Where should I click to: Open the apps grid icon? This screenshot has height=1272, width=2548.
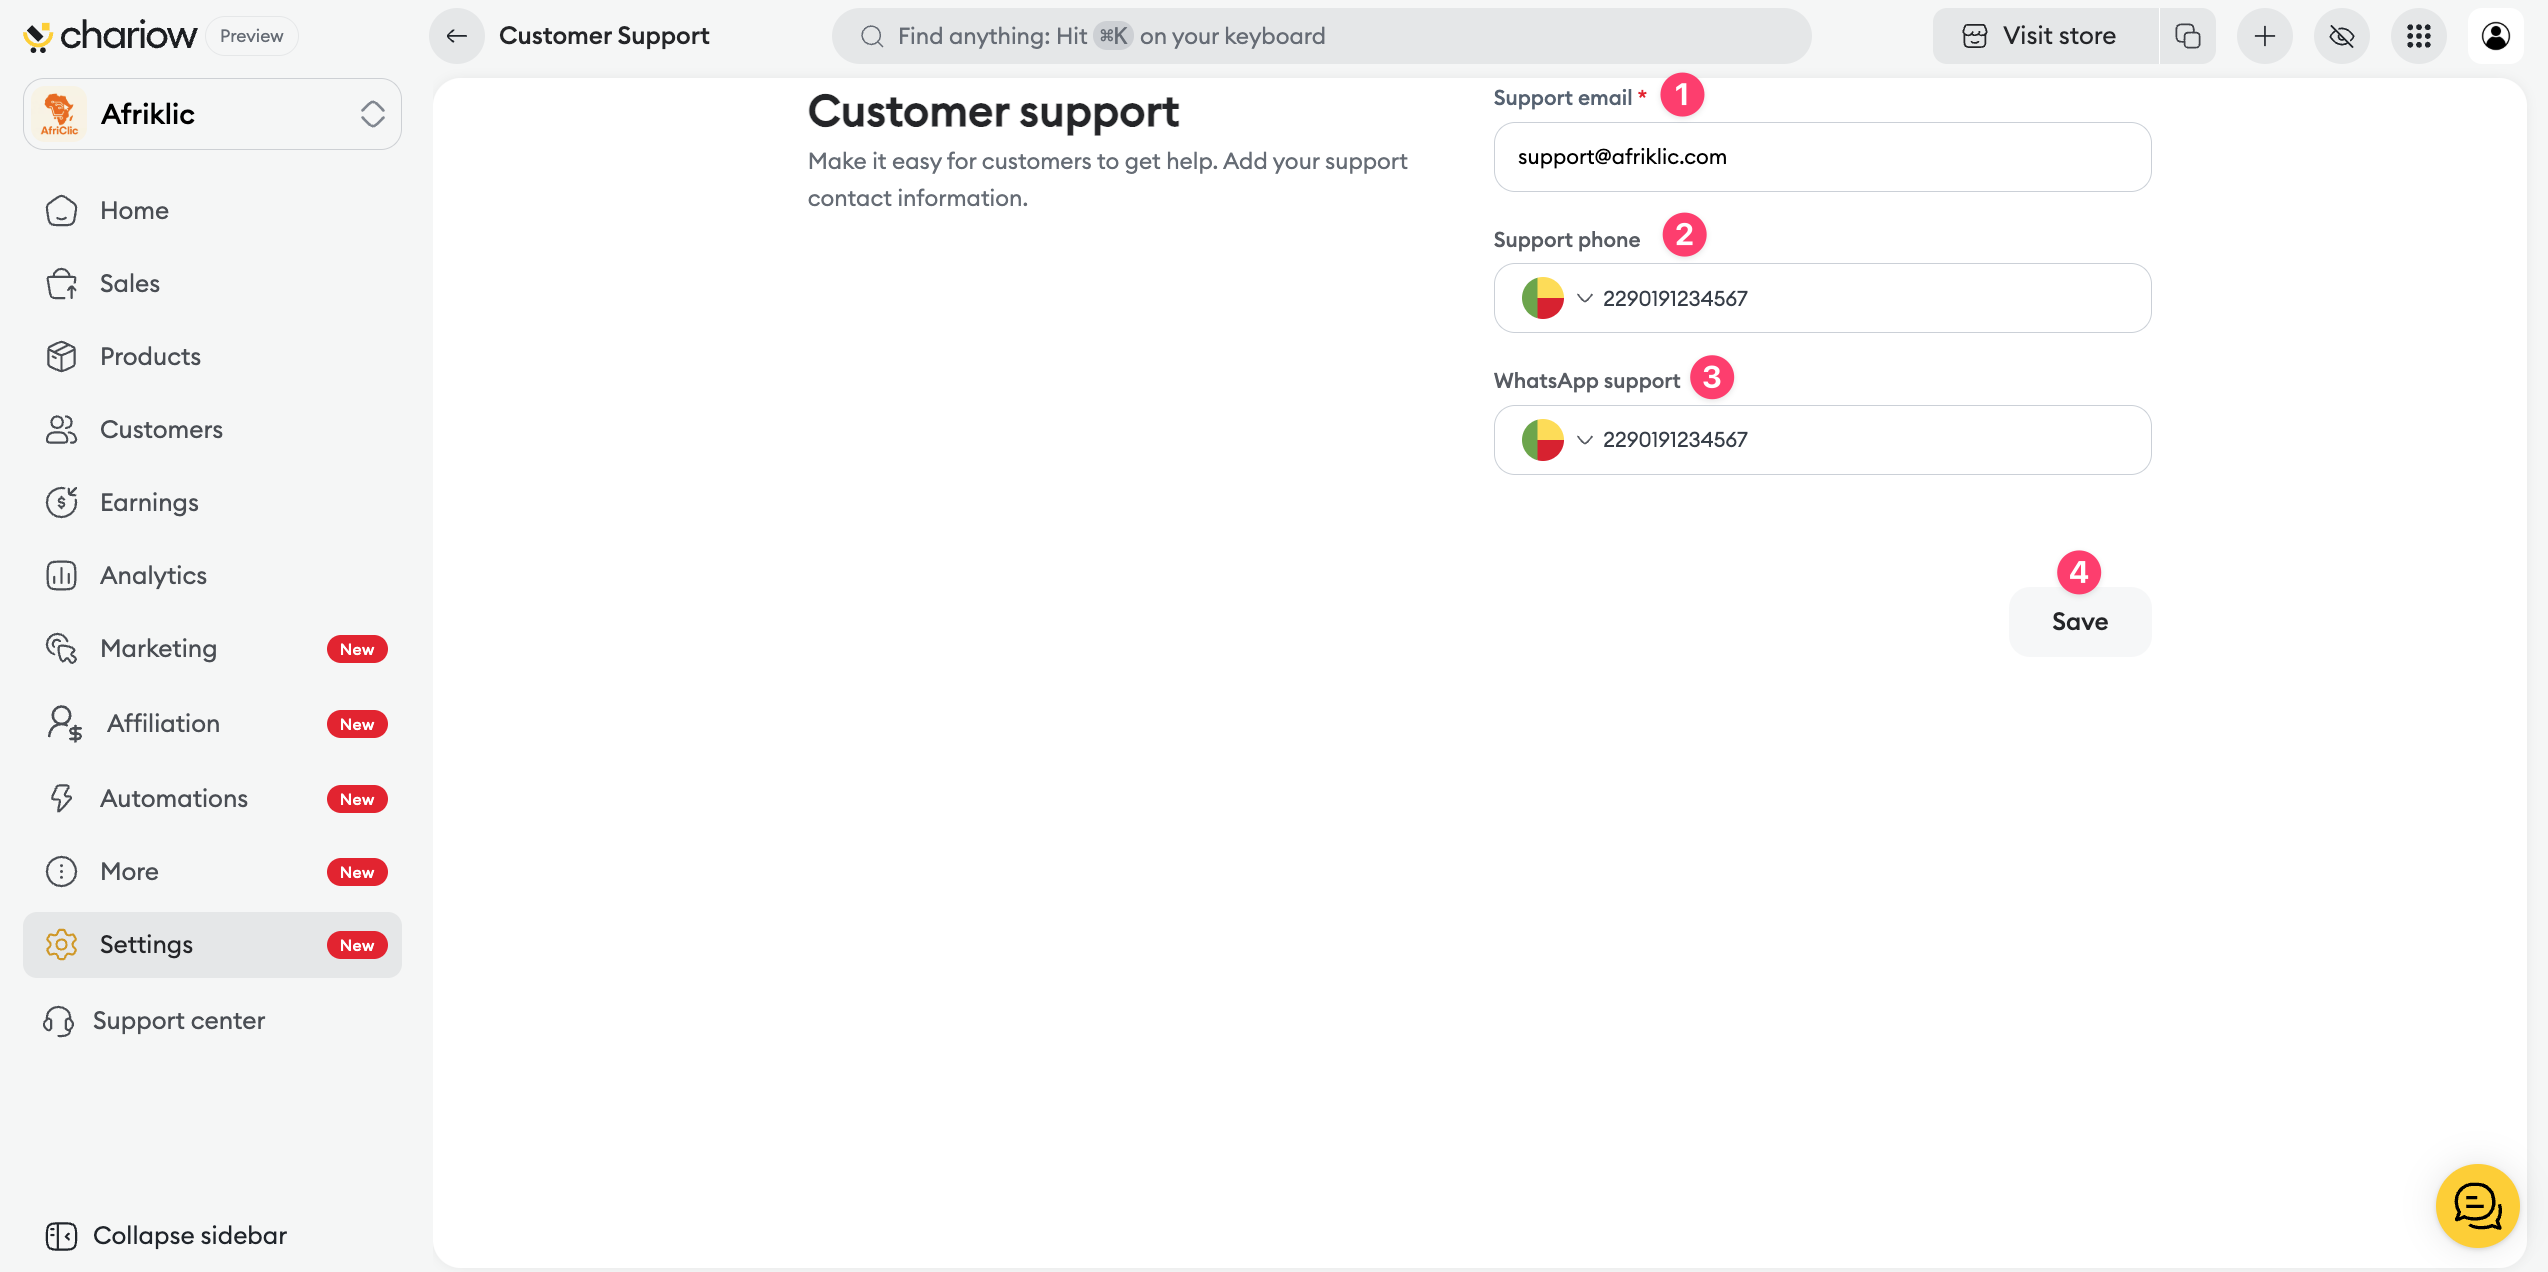[x=2419, y=36]
